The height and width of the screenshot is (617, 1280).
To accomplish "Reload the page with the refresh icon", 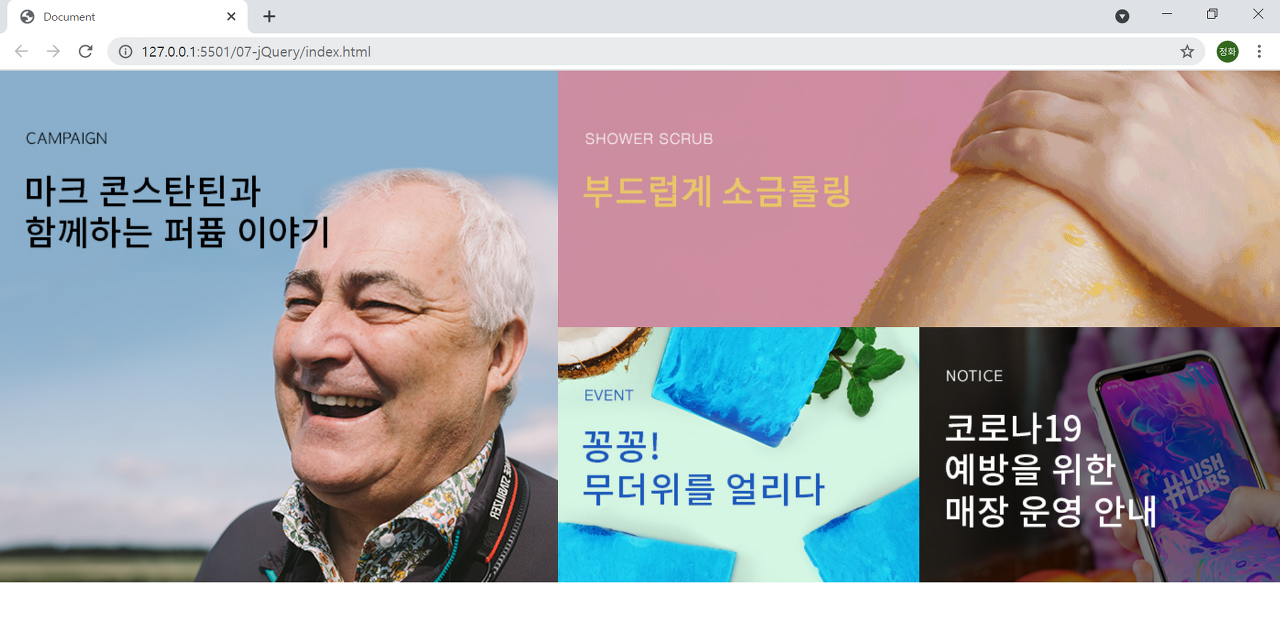I will point(86,51).
